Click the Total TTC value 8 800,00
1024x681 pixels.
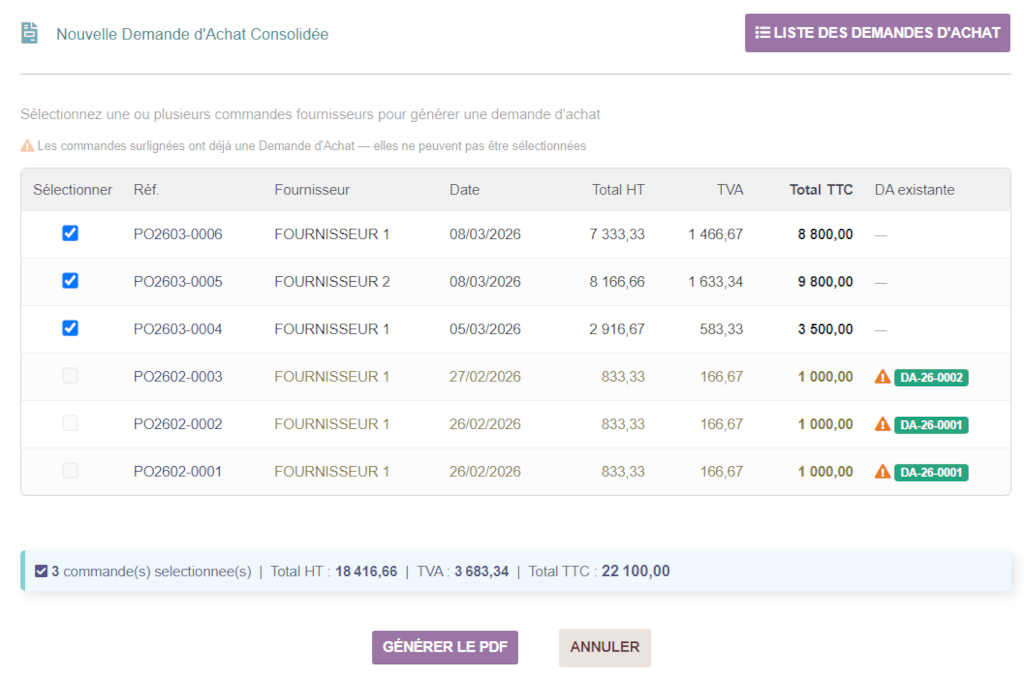pyautogui.click(x=825, y=234)
